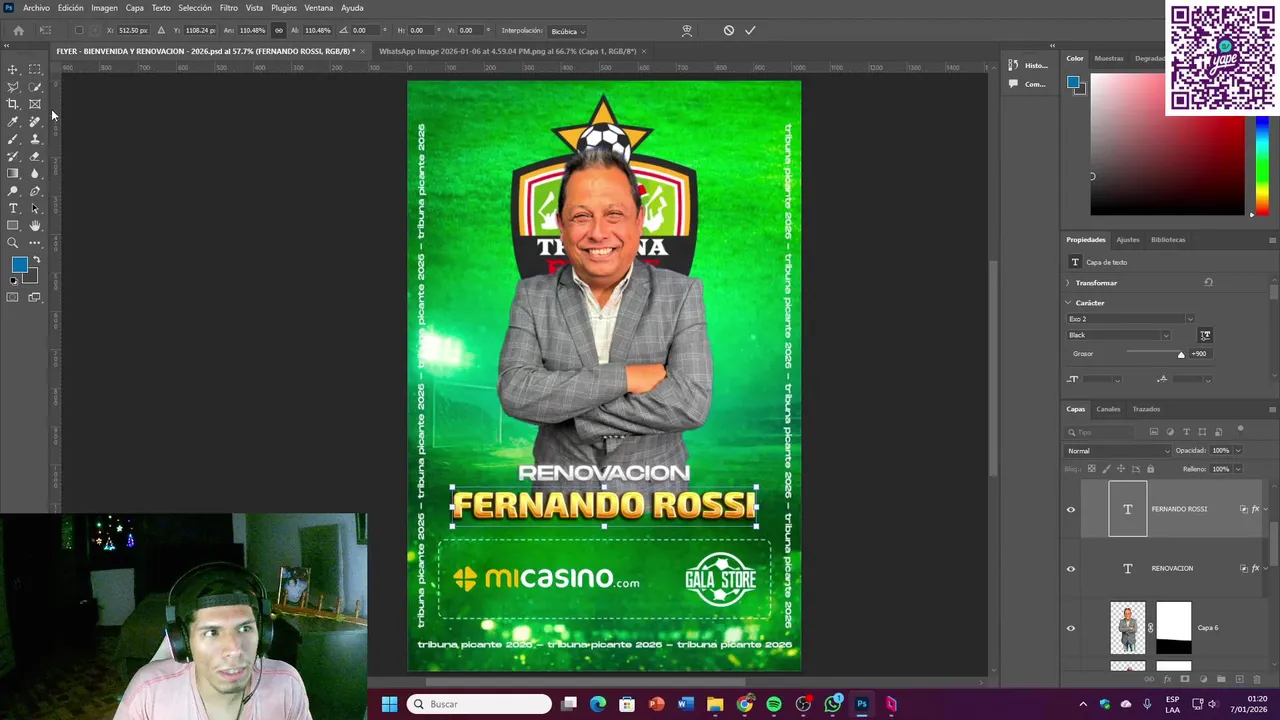Click the Grosor +900 value field
Image resolution: width=1280 pixels, height=720 pixels.
pyautogui.click(x=1199, y=354)
